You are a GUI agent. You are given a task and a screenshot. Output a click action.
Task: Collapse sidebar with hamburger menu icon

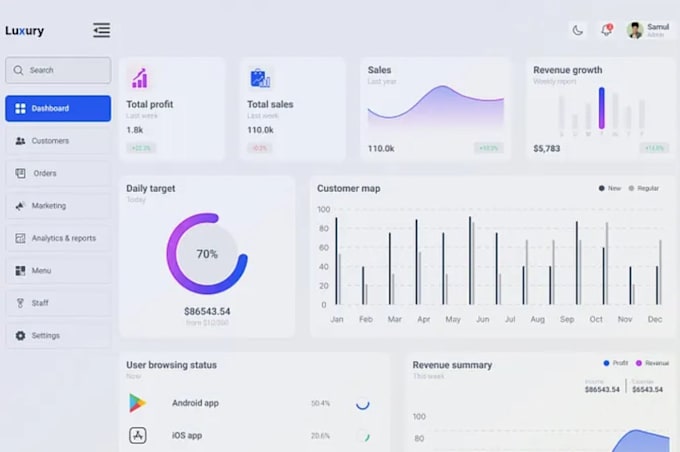click(101, 30)
